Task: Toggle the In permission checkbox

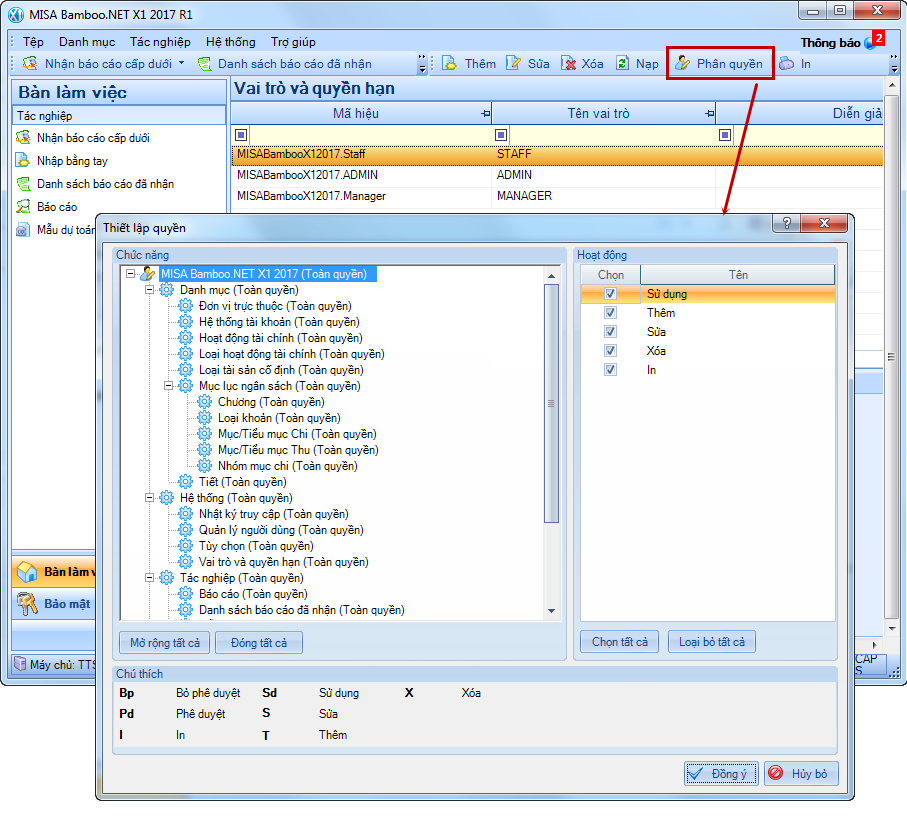Action: point(610,370)
